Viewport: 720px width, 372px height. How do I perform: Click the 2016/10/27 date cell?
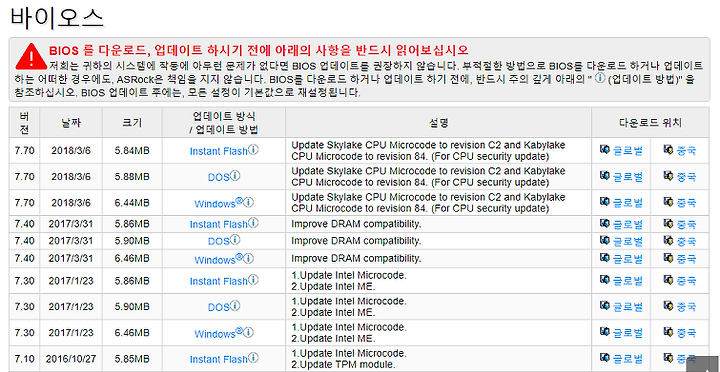(71, 359)
